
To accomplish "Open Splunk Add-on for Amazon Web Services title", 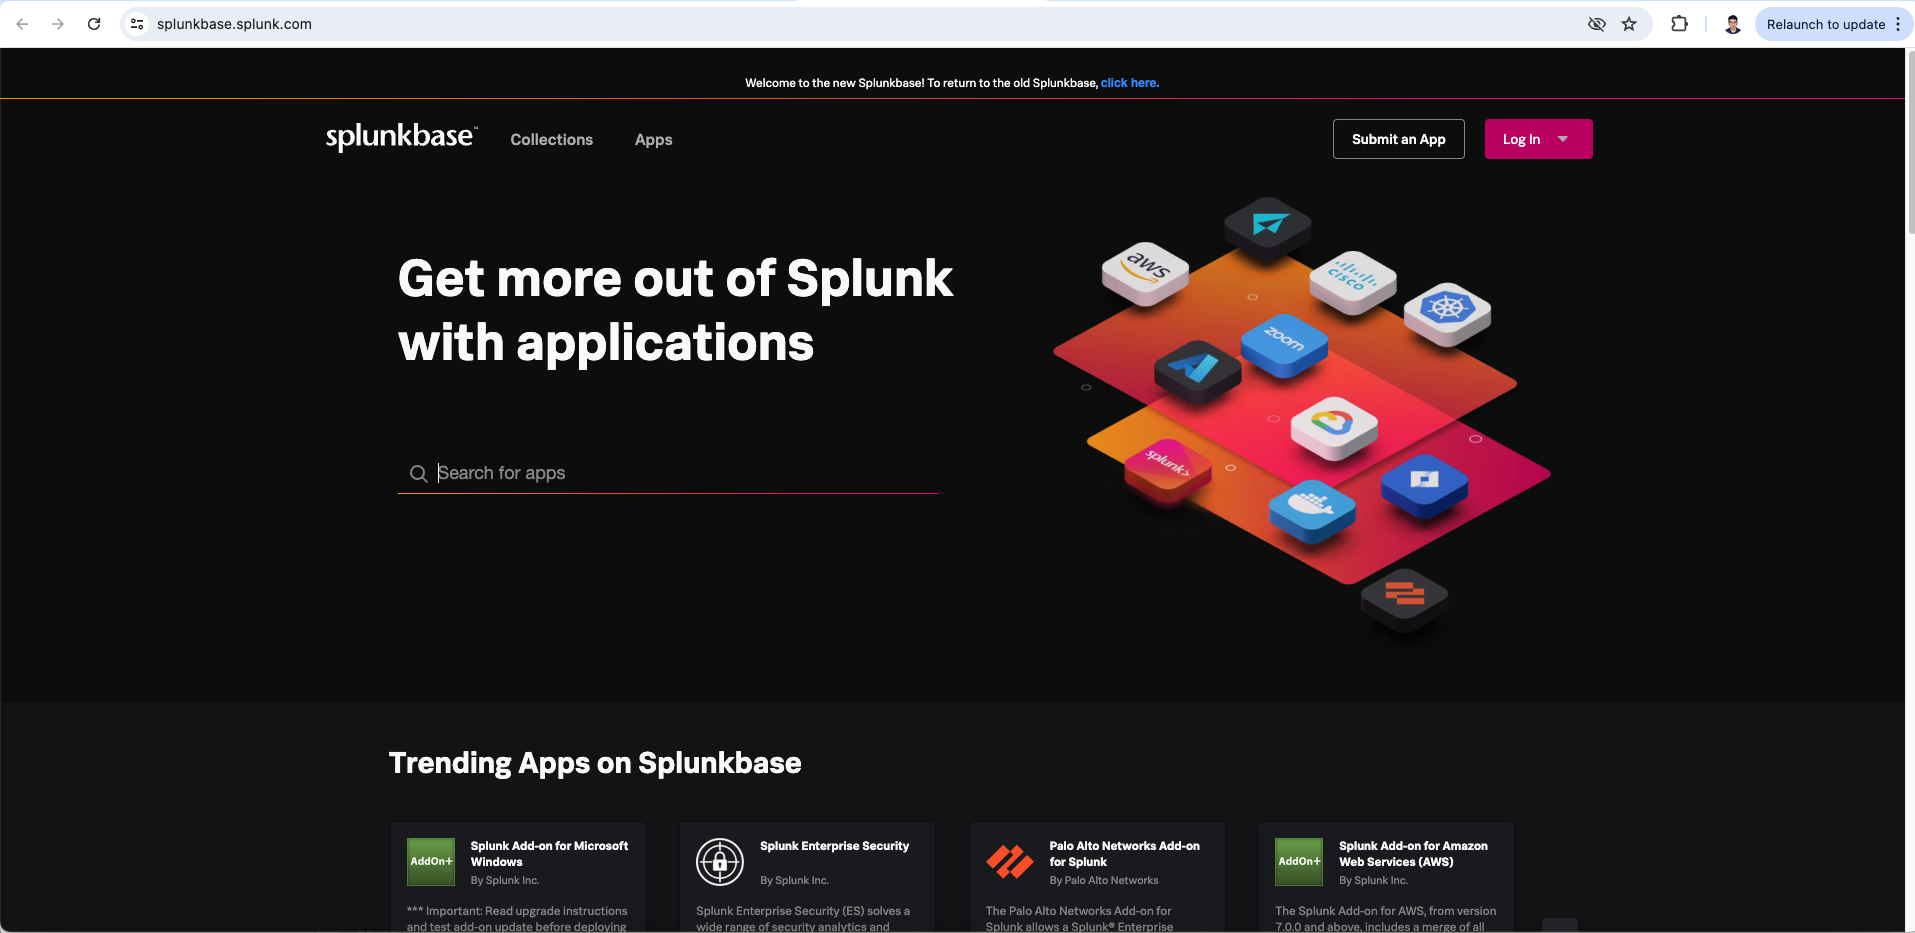I will 1414,854.
